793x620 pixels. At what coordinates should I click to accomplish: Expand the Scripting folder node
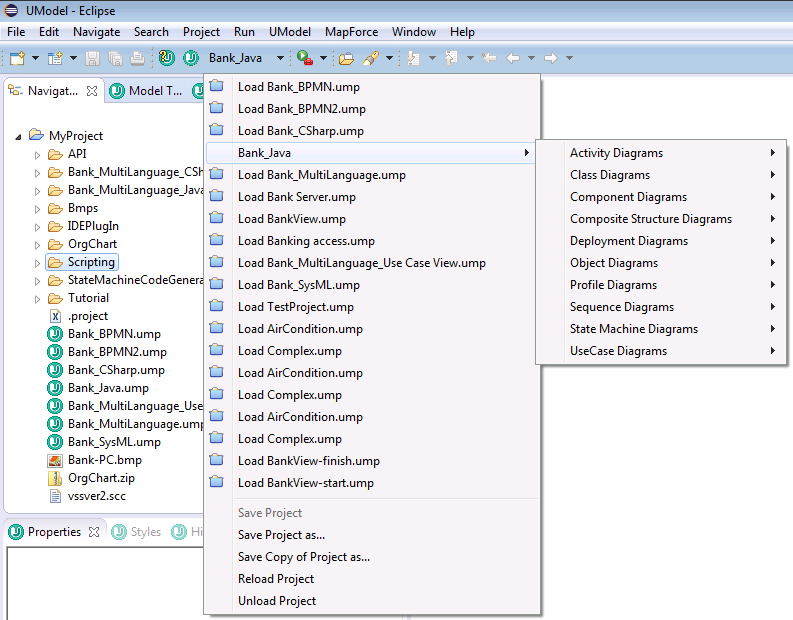37,262
